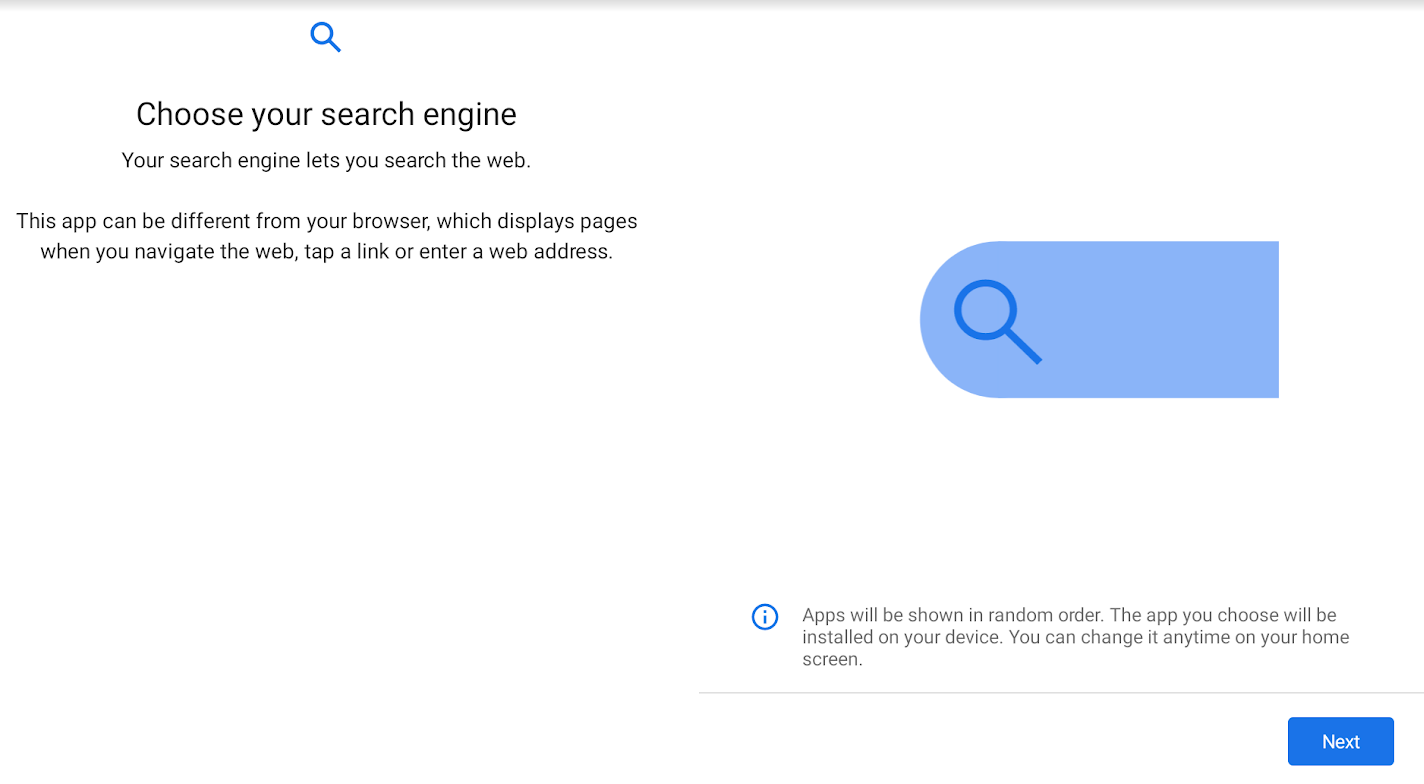1424x784 pixels.
Task: Click the info icon beside the apps notice
Action: coord(765,617)
